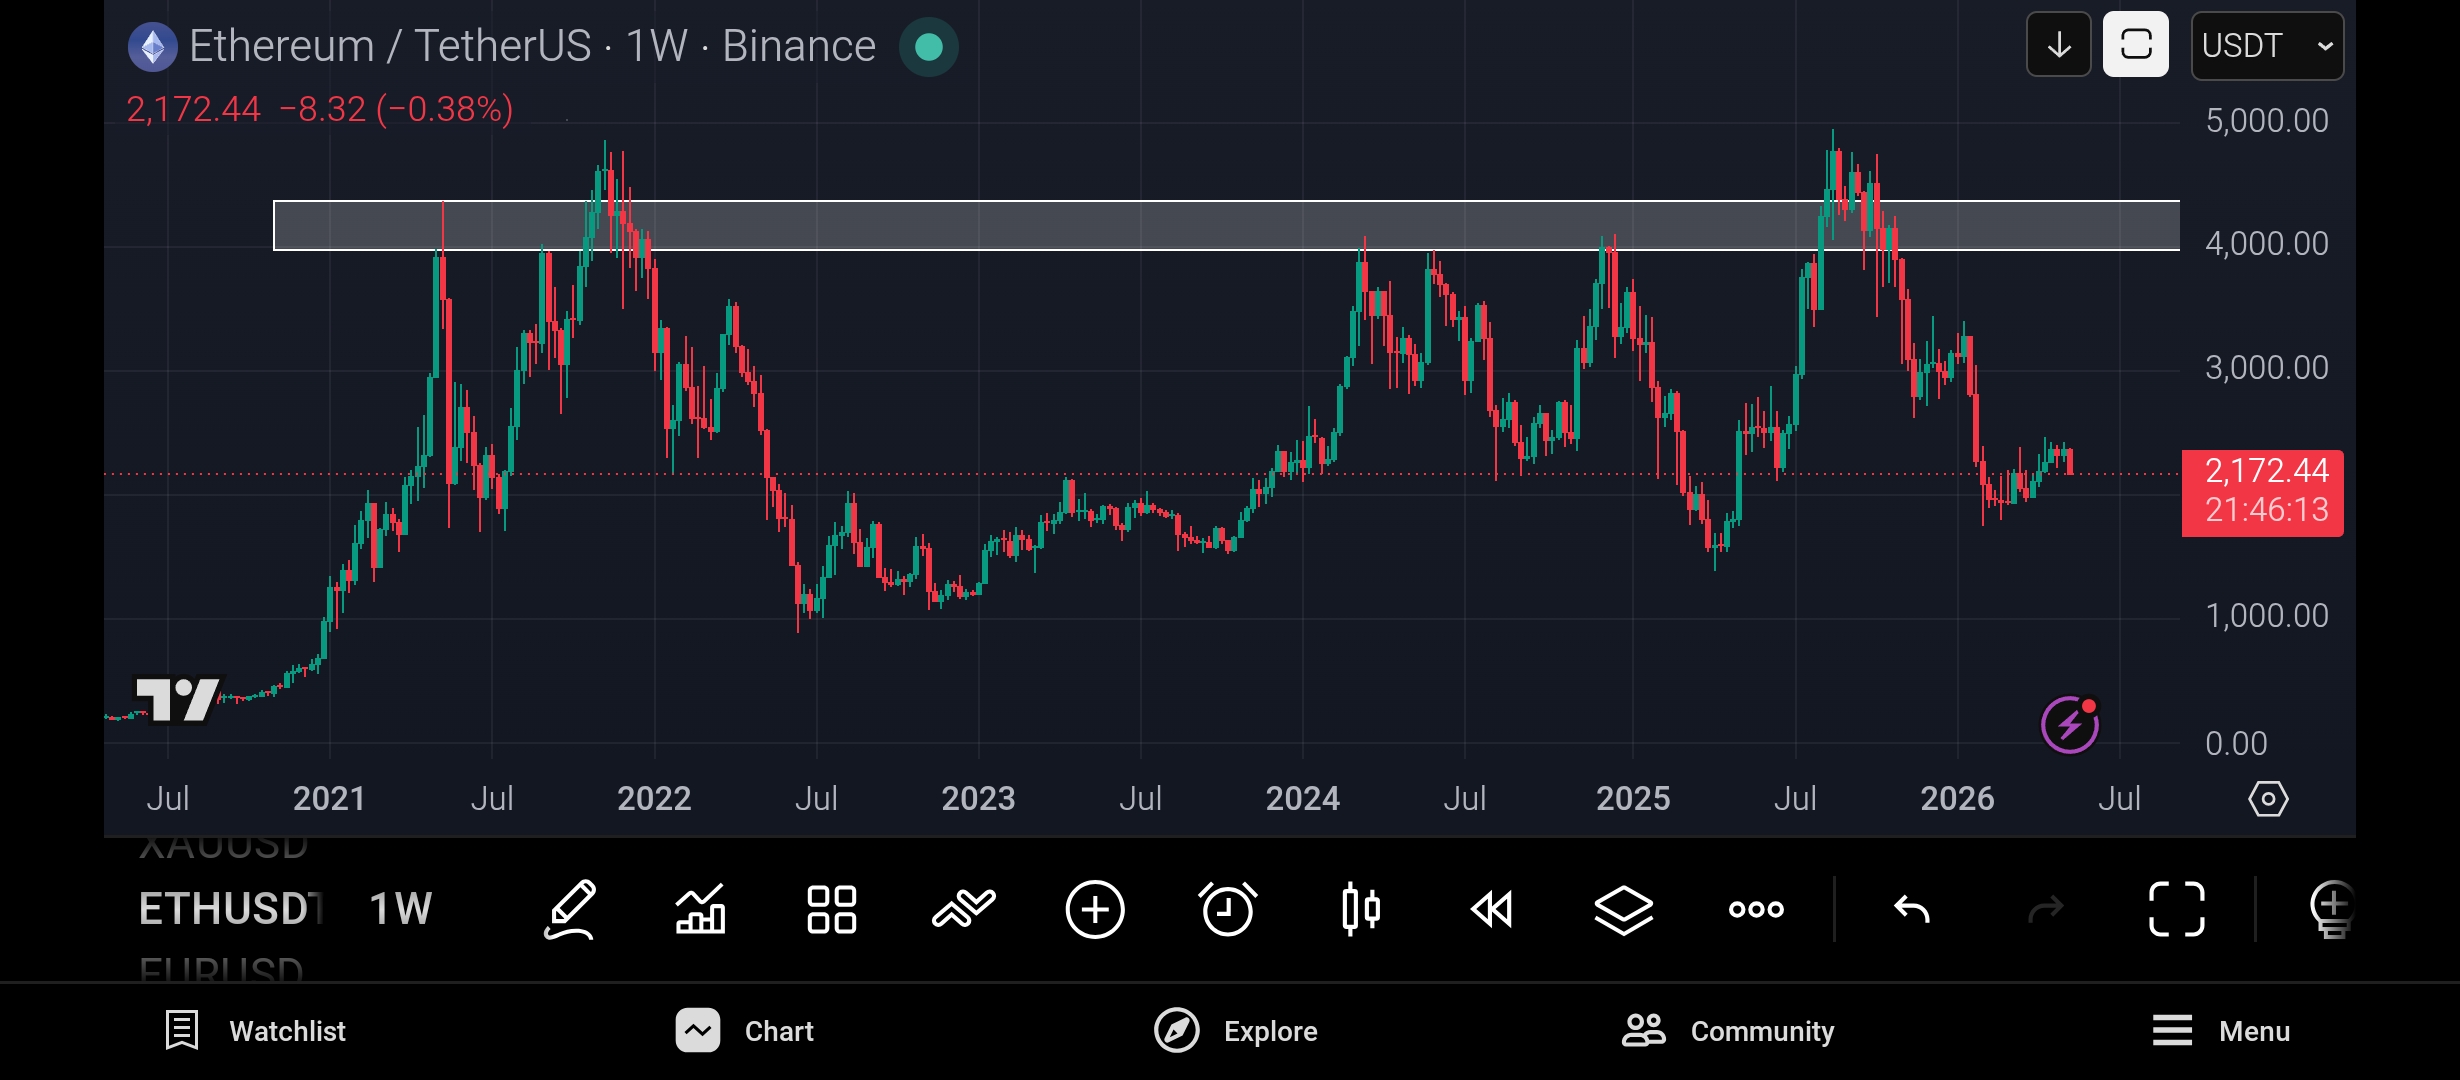
Task: Tap the 2022 label on time axis
Action: coord(654,799)
